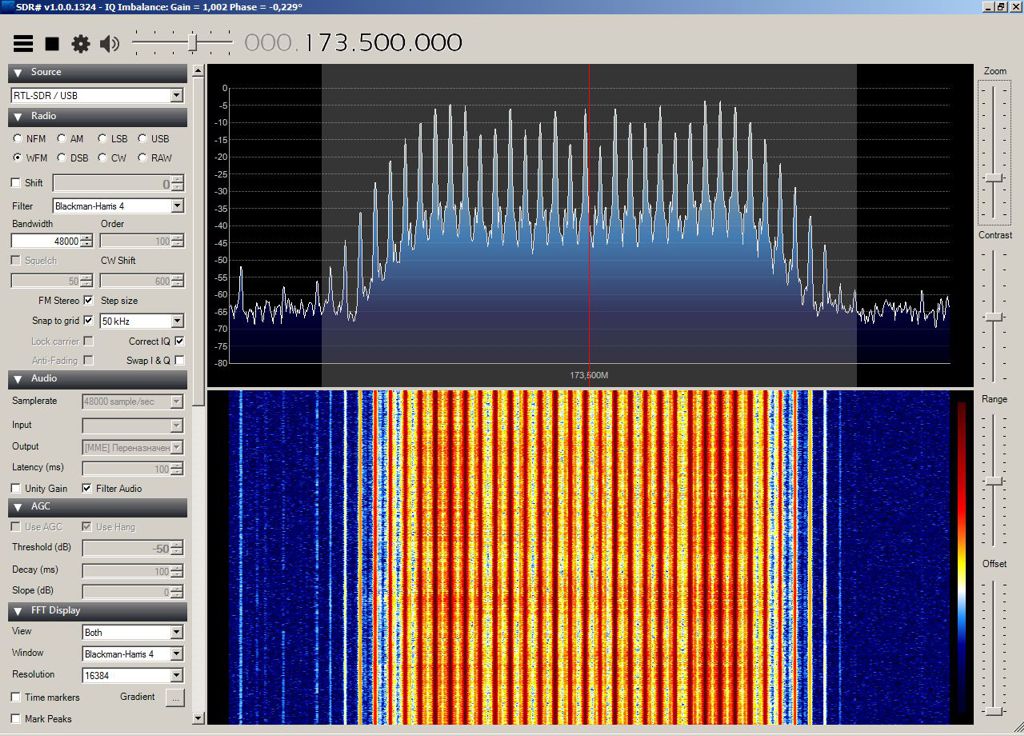Enable the Unity Gain checkbox
Image resolution: width=1024 pixels, height=736 pixels.
tap(16, 488)
